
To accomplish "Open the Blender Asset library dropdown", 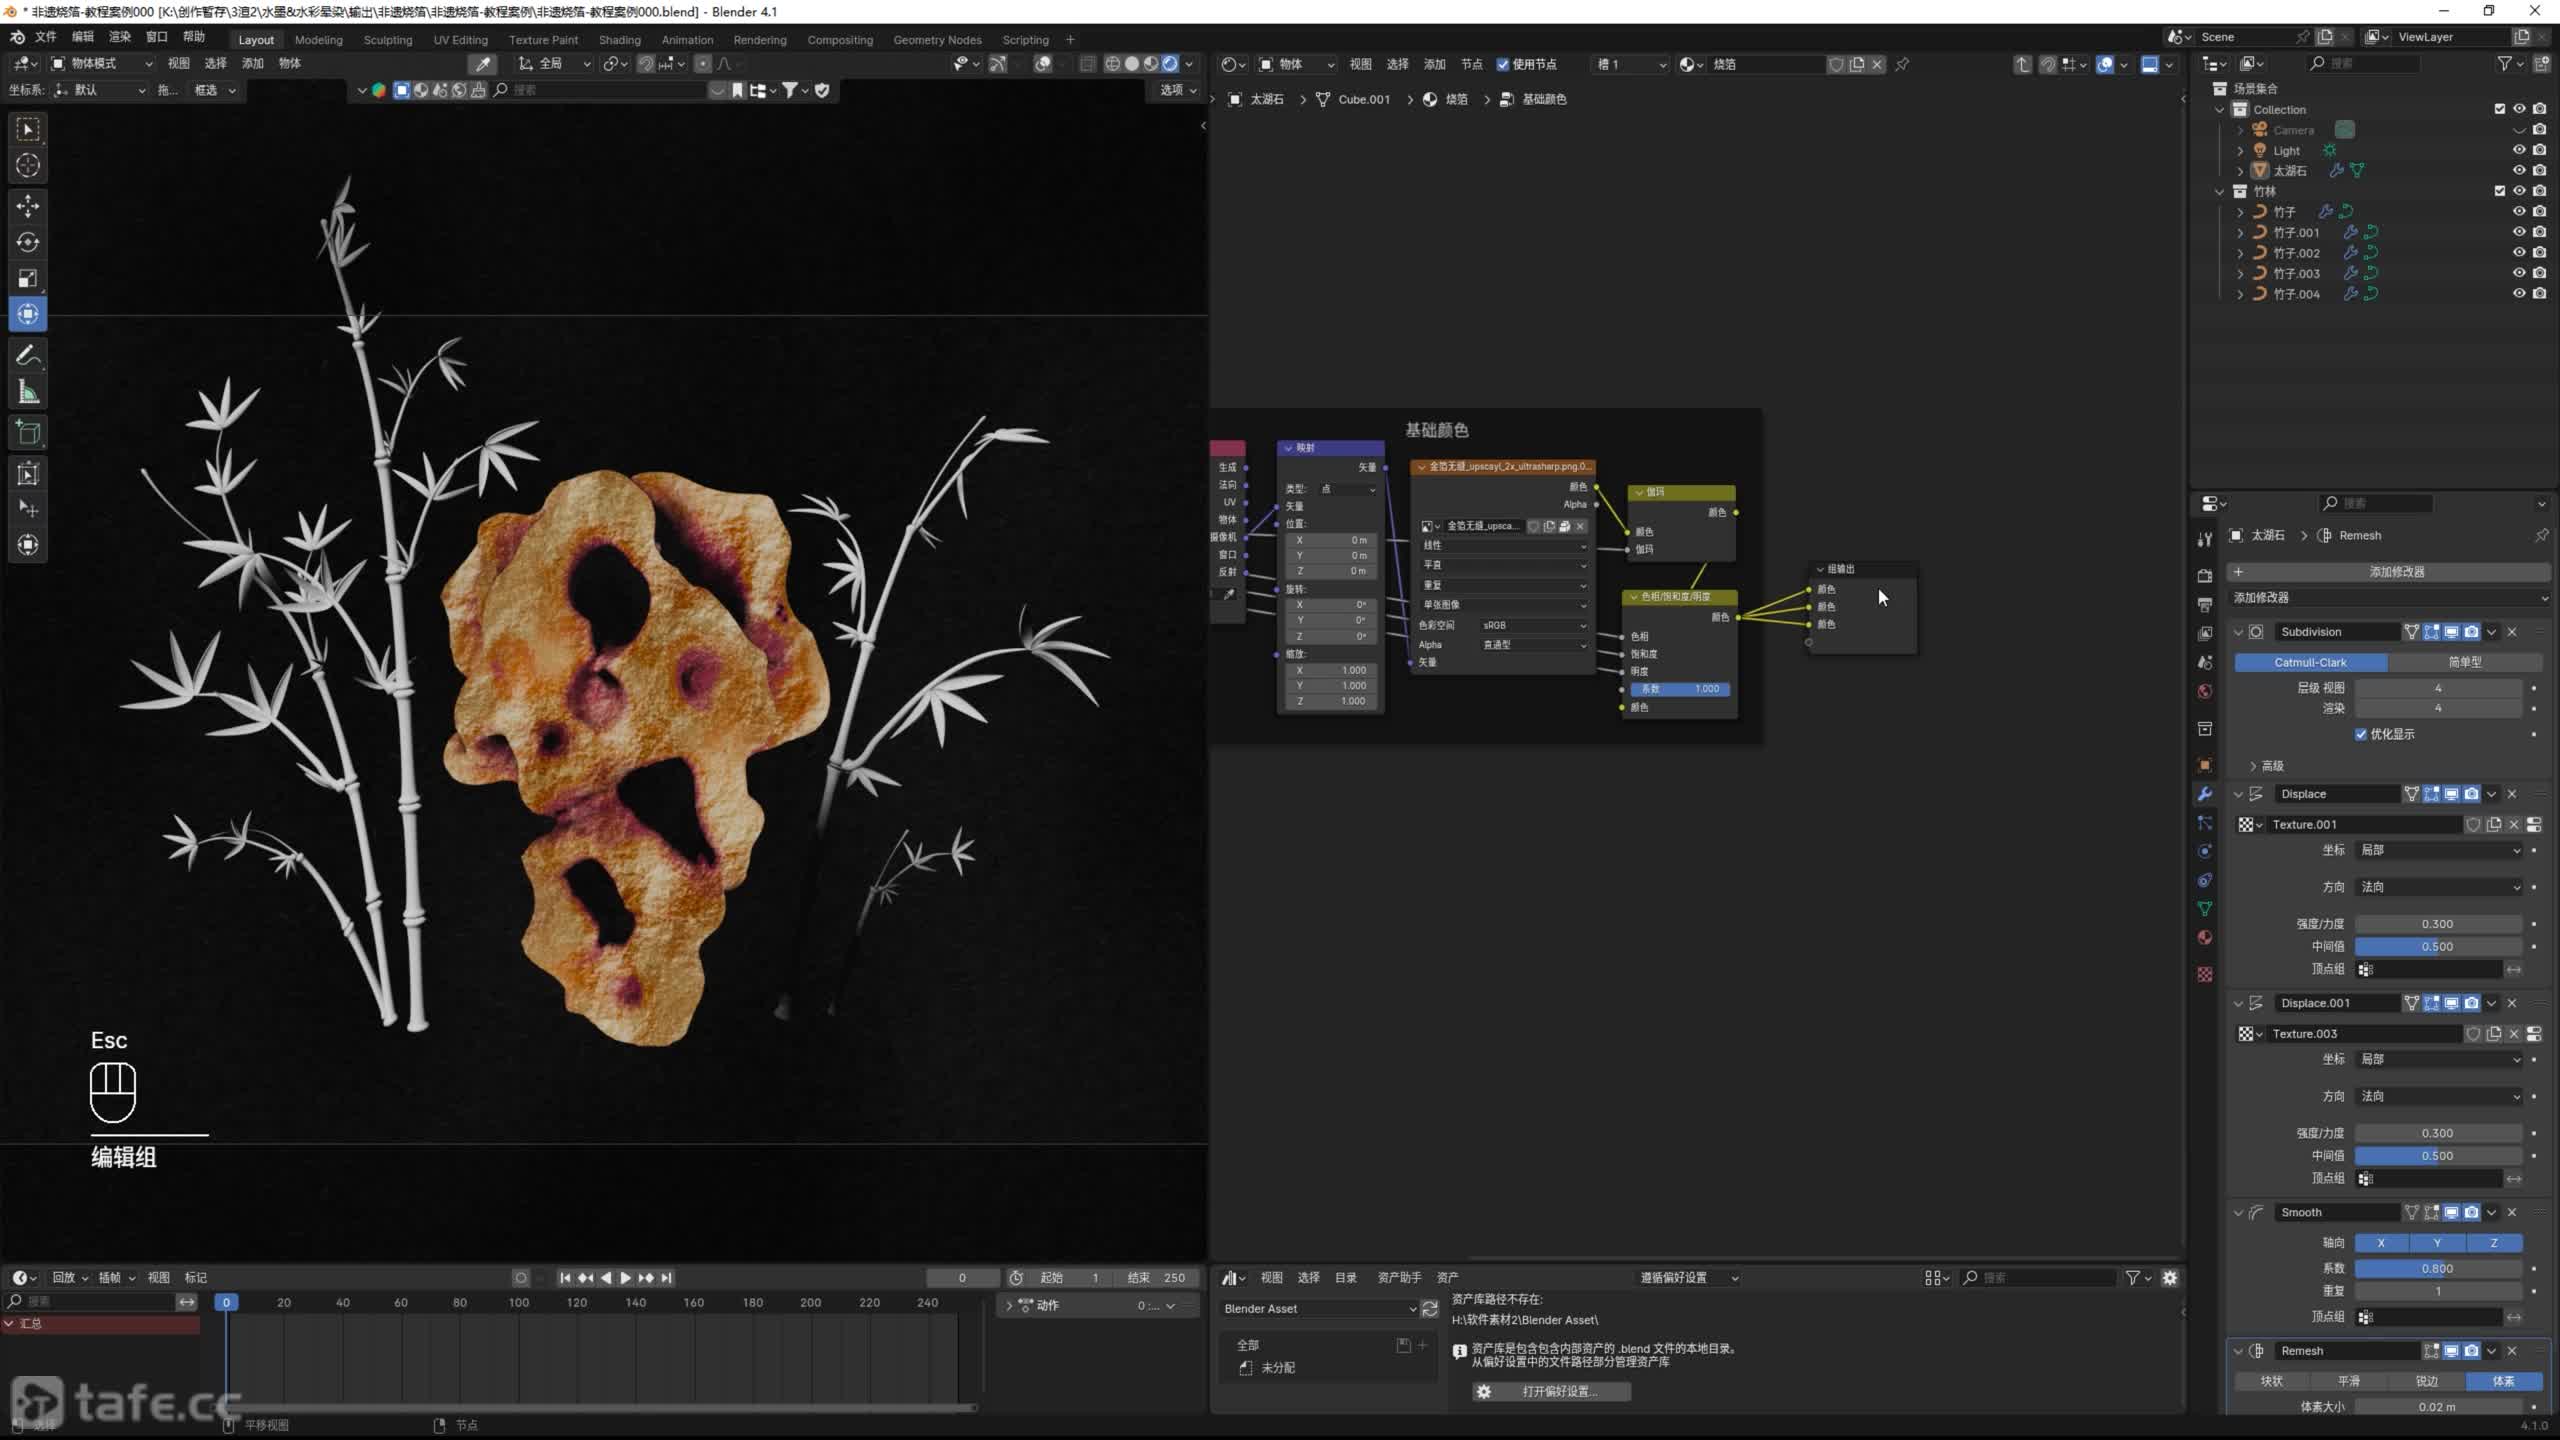I will (x=1318, y=1308).
